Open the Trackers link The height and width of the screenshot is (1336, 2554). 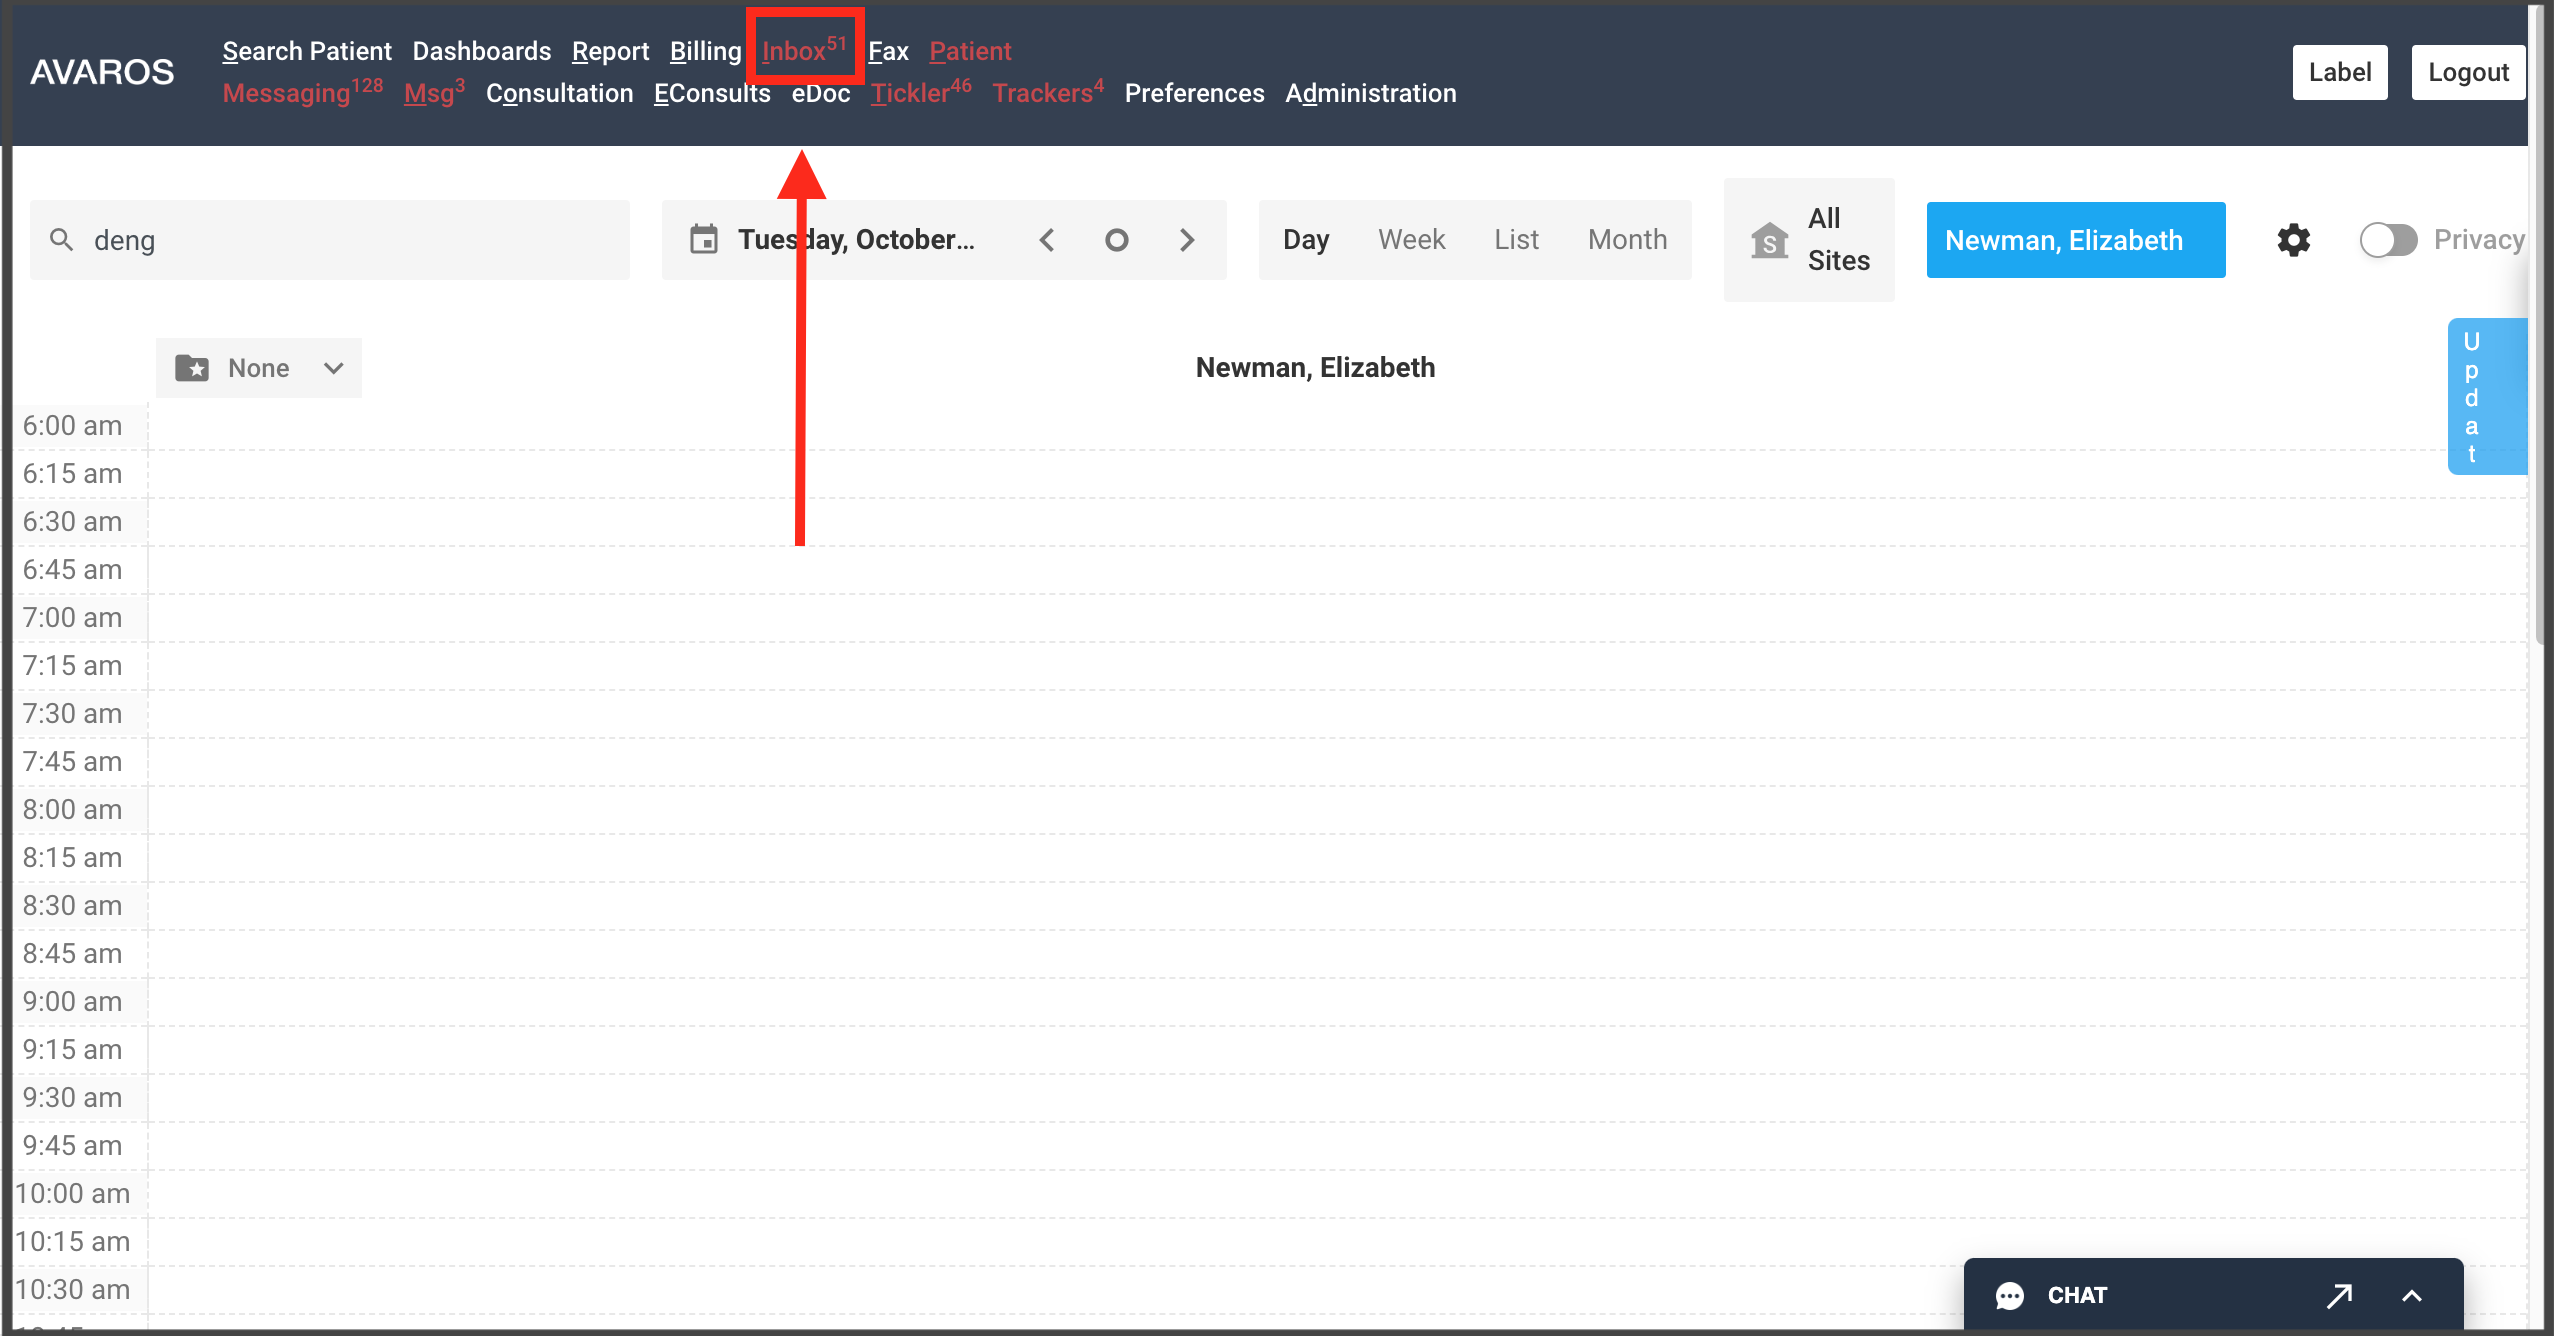[1048, 92]
